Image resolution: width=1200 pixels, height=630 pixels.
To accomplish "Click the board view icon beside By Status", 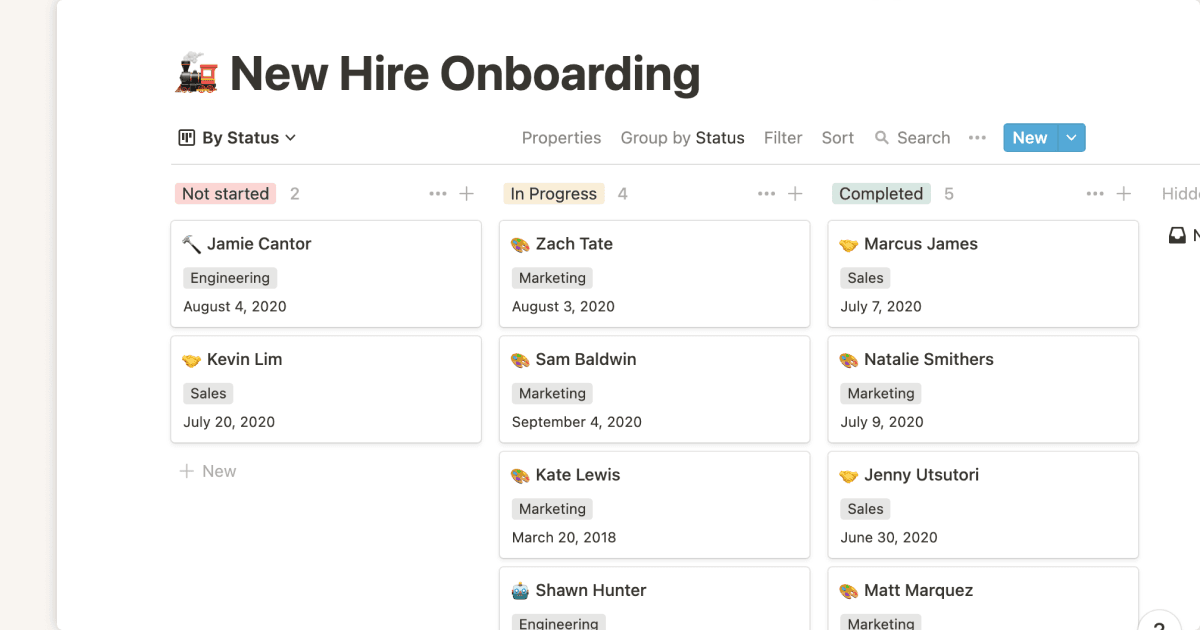I will [186, 137].
